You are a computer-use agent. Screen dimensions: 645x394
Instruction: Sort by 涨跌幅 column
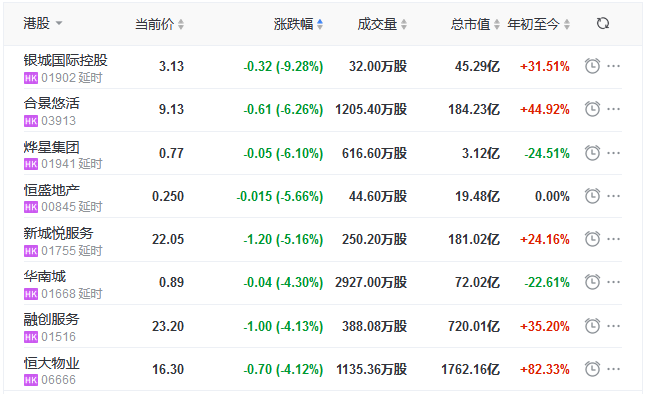(298, 24)
